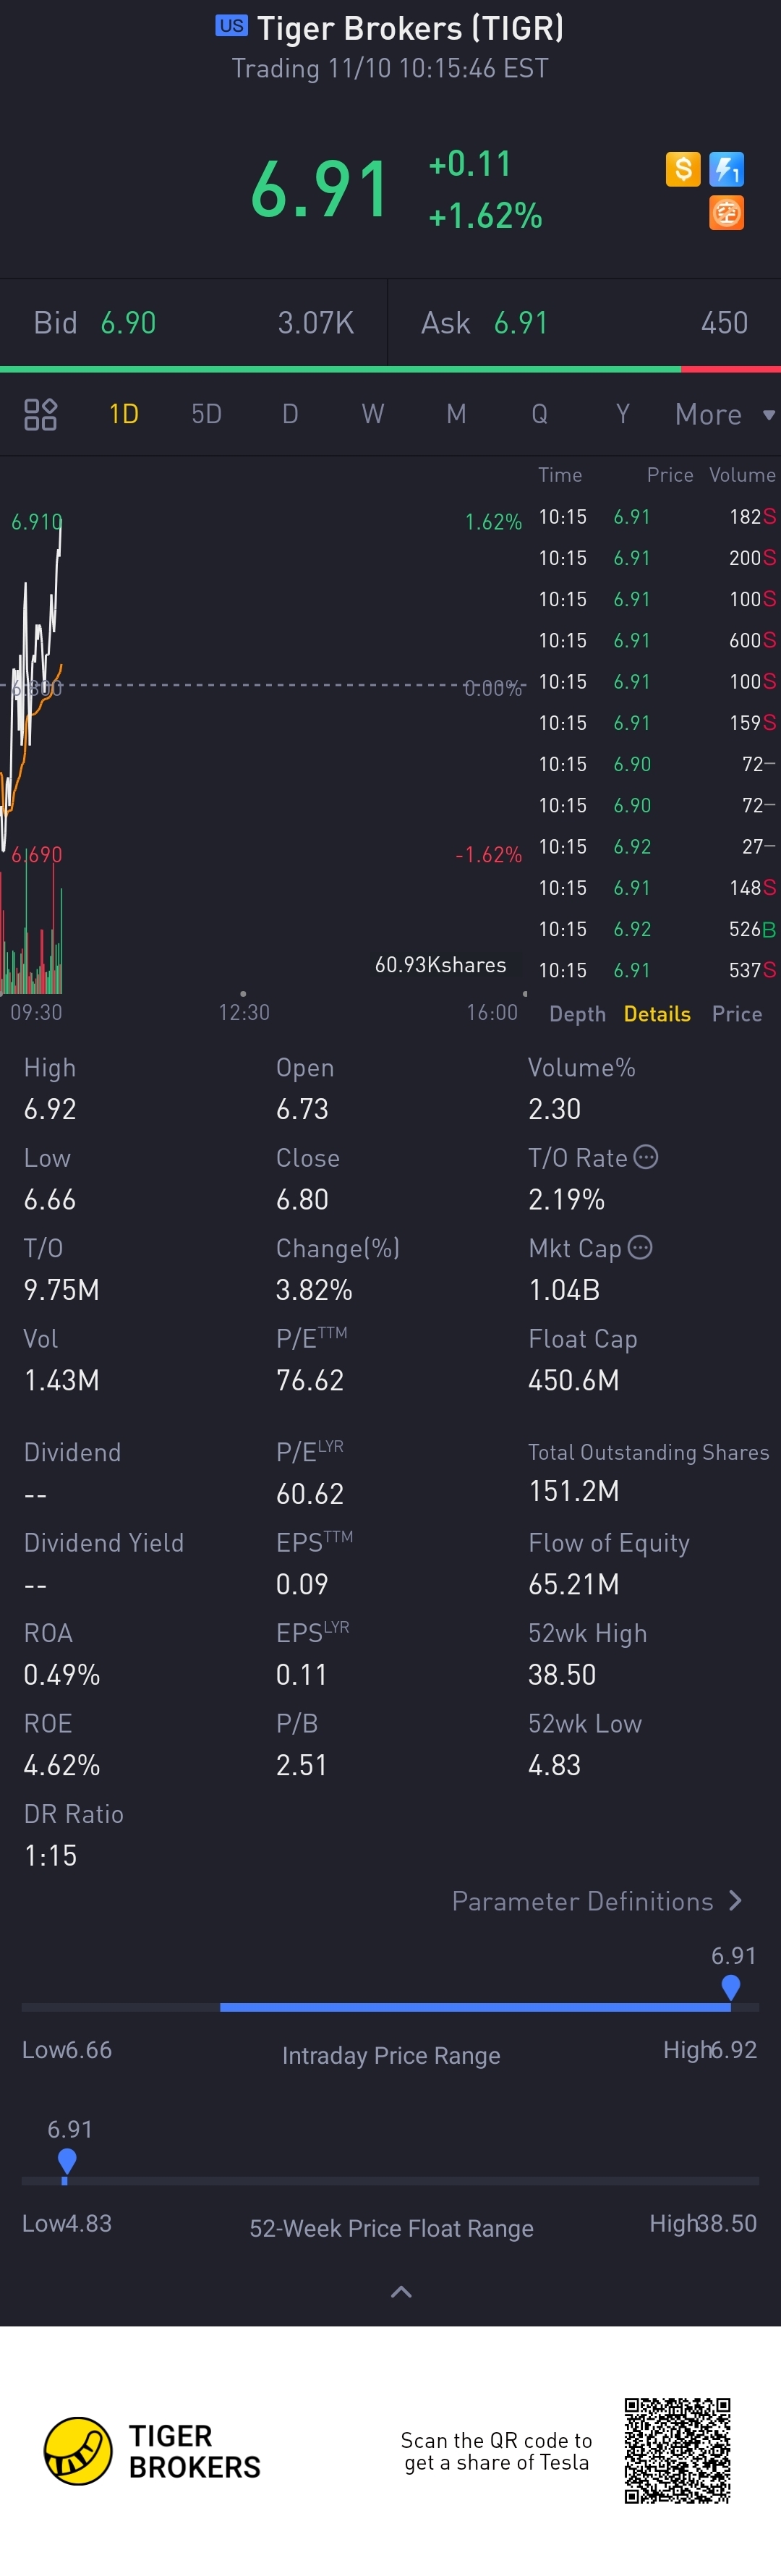
Task: Tap the blue lightning bolt icon
Action: coord(727,169)
